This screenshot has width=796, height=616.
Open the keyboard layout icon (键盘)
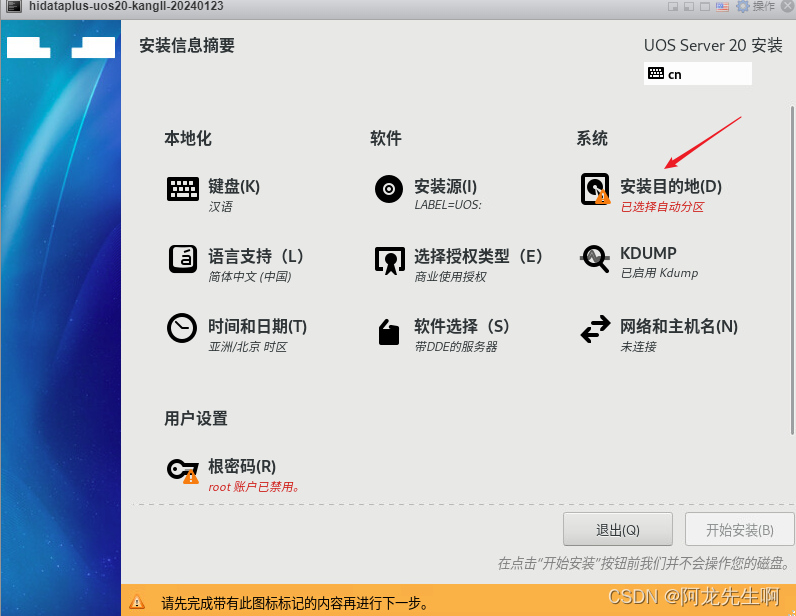(x=183, y=189)
